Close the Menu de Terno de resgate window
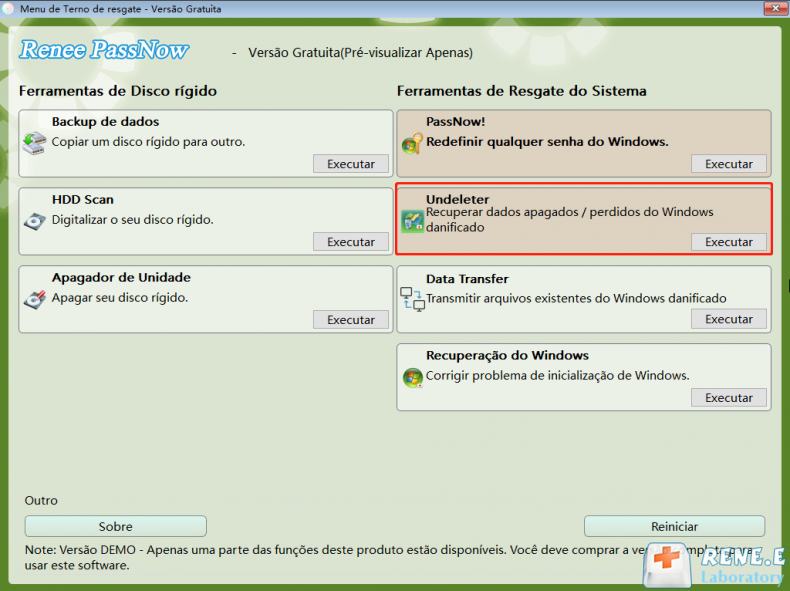790x591 pixels. coord(775,9)
